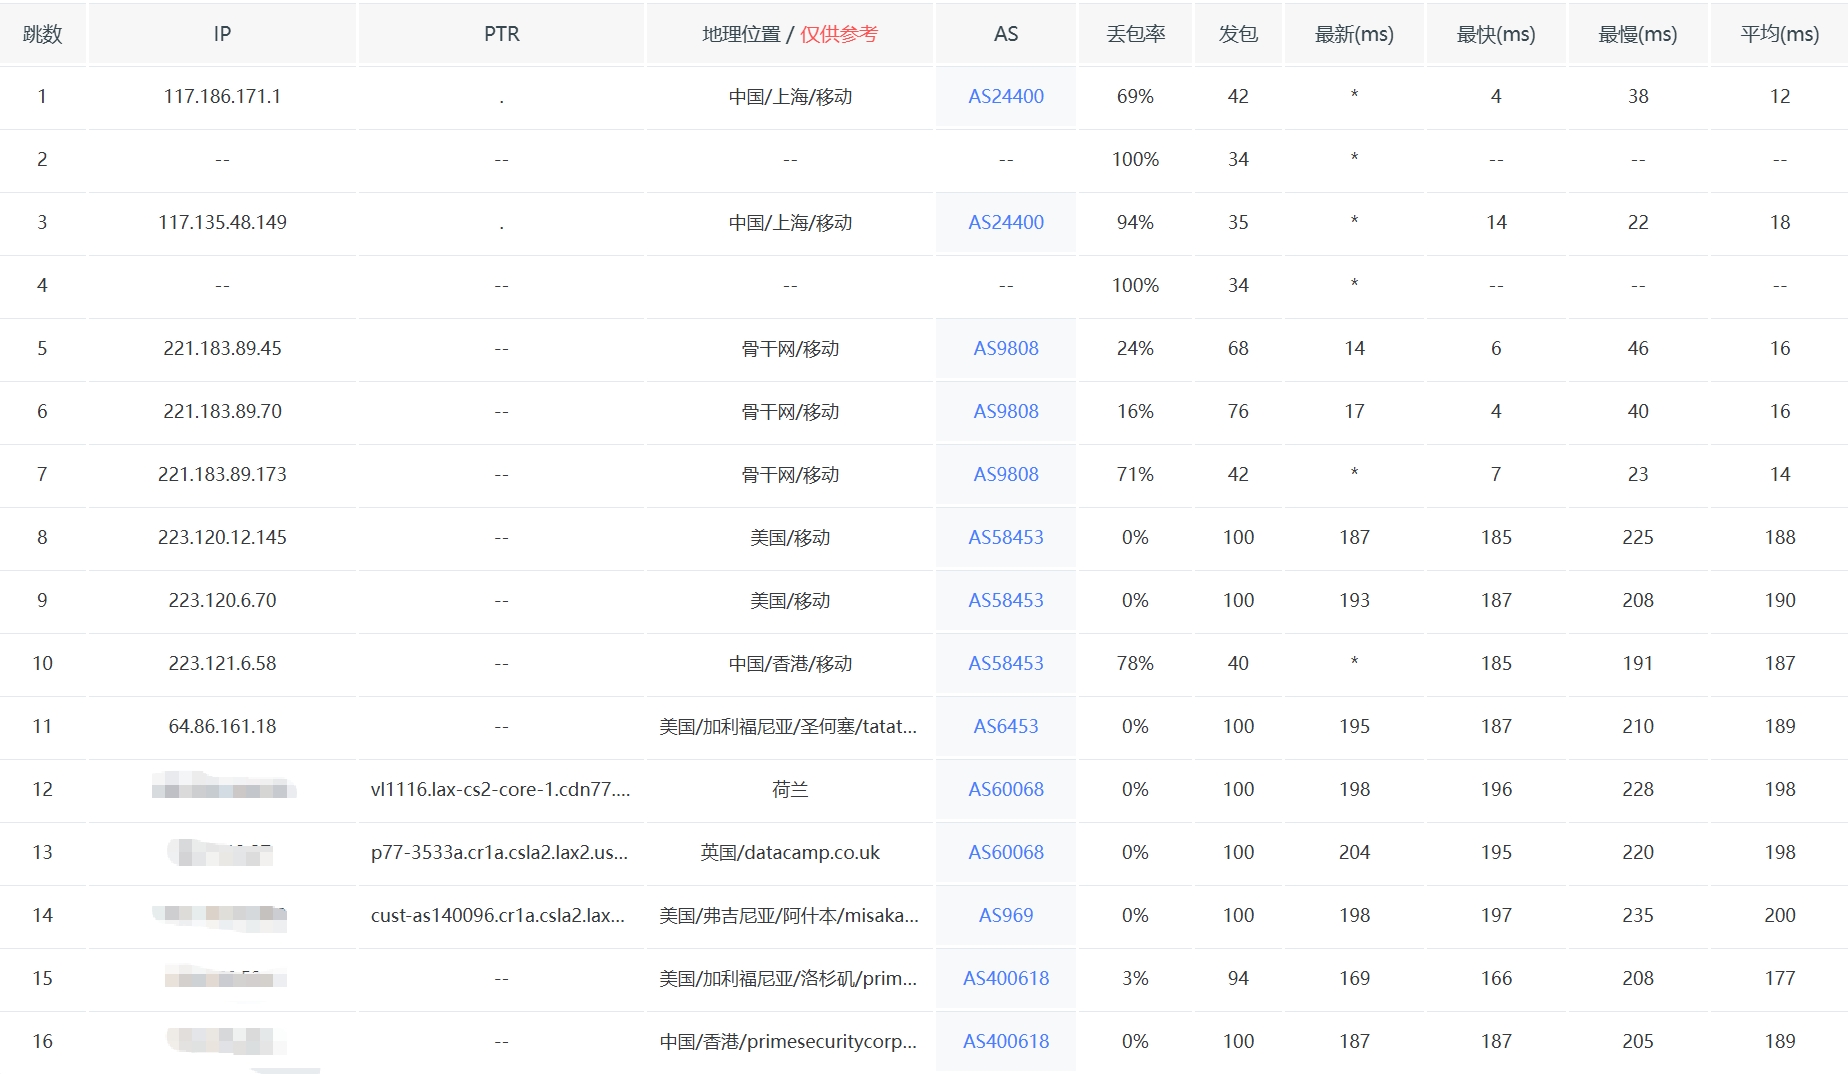This screenshot has width=1848, height=1074.
Task: Click the 235 slowest time value
Action: pyautogui.click(x=1638, y=915)
